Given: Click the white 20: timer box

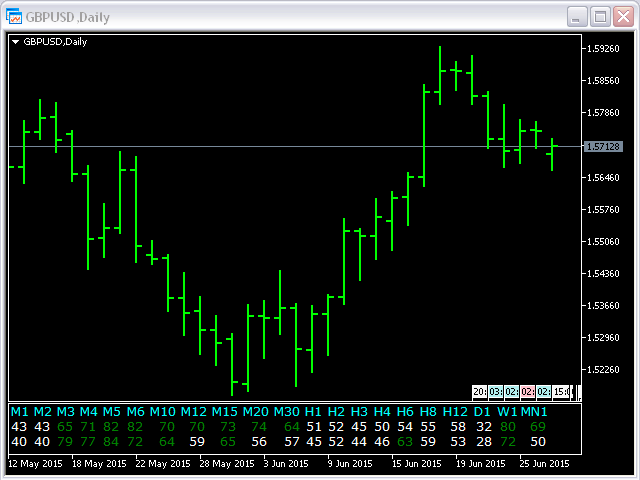Looking at the screenshot, I should pos(479,391).
